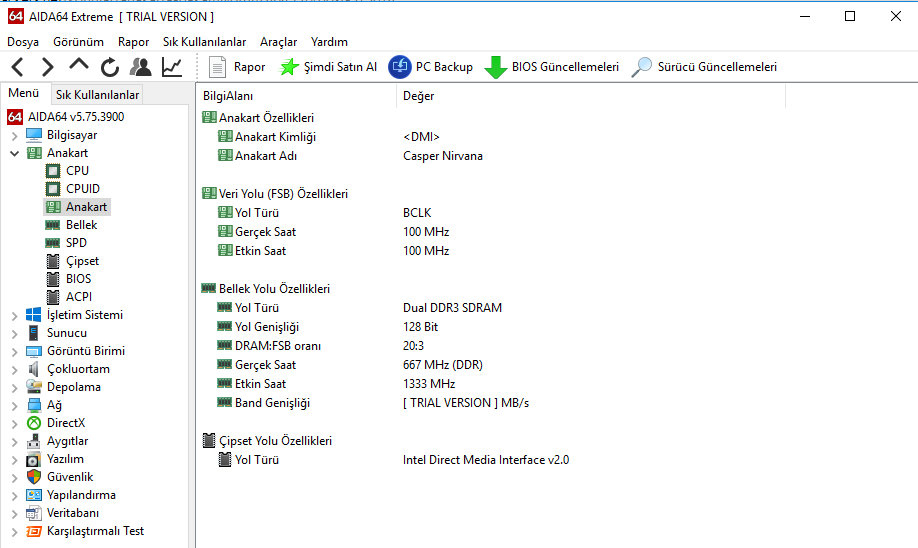
Task: Select the Anakart Adı row
Action: tap(492, 156)
